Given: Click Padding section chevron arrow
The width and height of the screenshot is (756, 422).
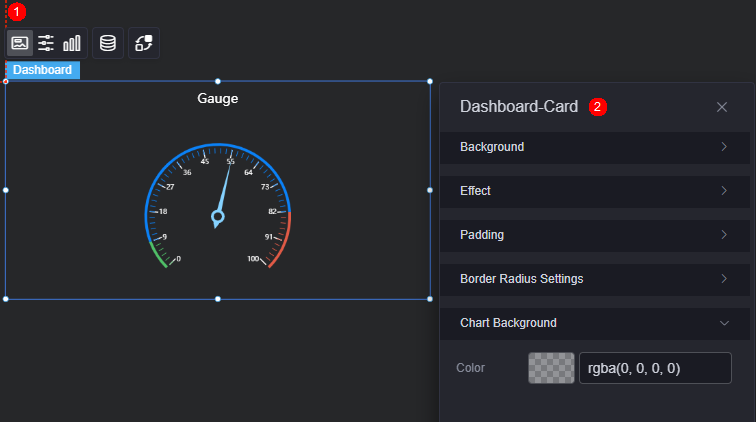Looking at the screenshot, I should [724, 234].
